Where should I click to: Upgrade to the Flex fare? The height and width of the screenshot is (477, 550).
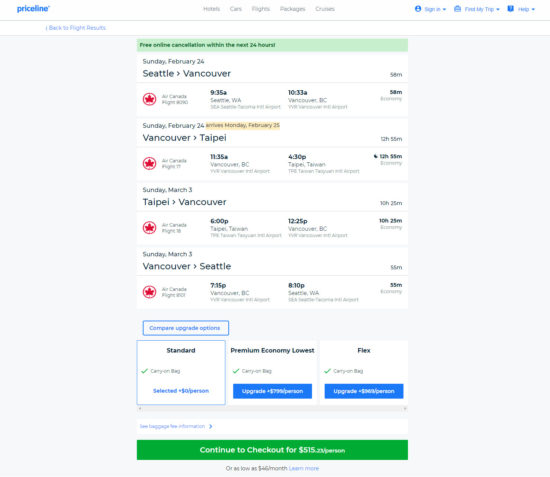pos(364,391)
